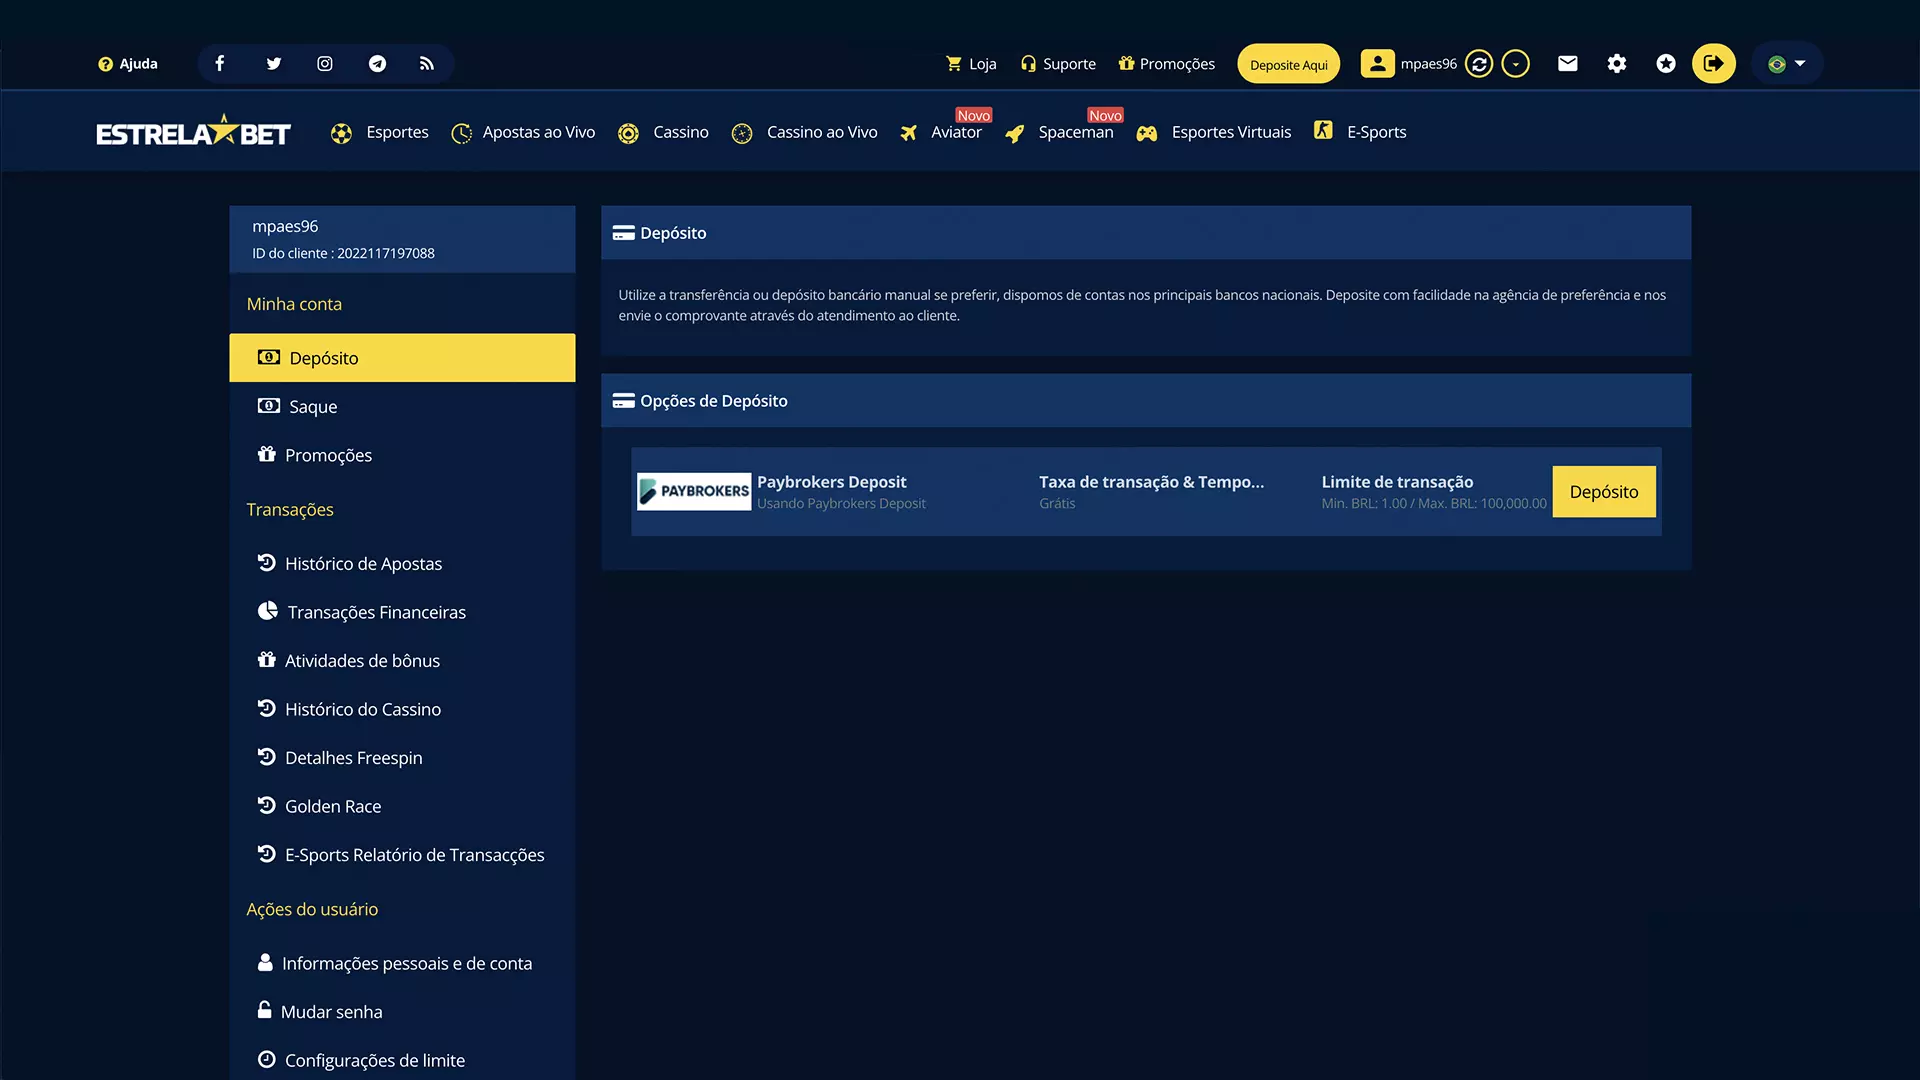Open the Esportes menu
The width and height of the screenshot is (1920, 1080).
tap(380, 132)
